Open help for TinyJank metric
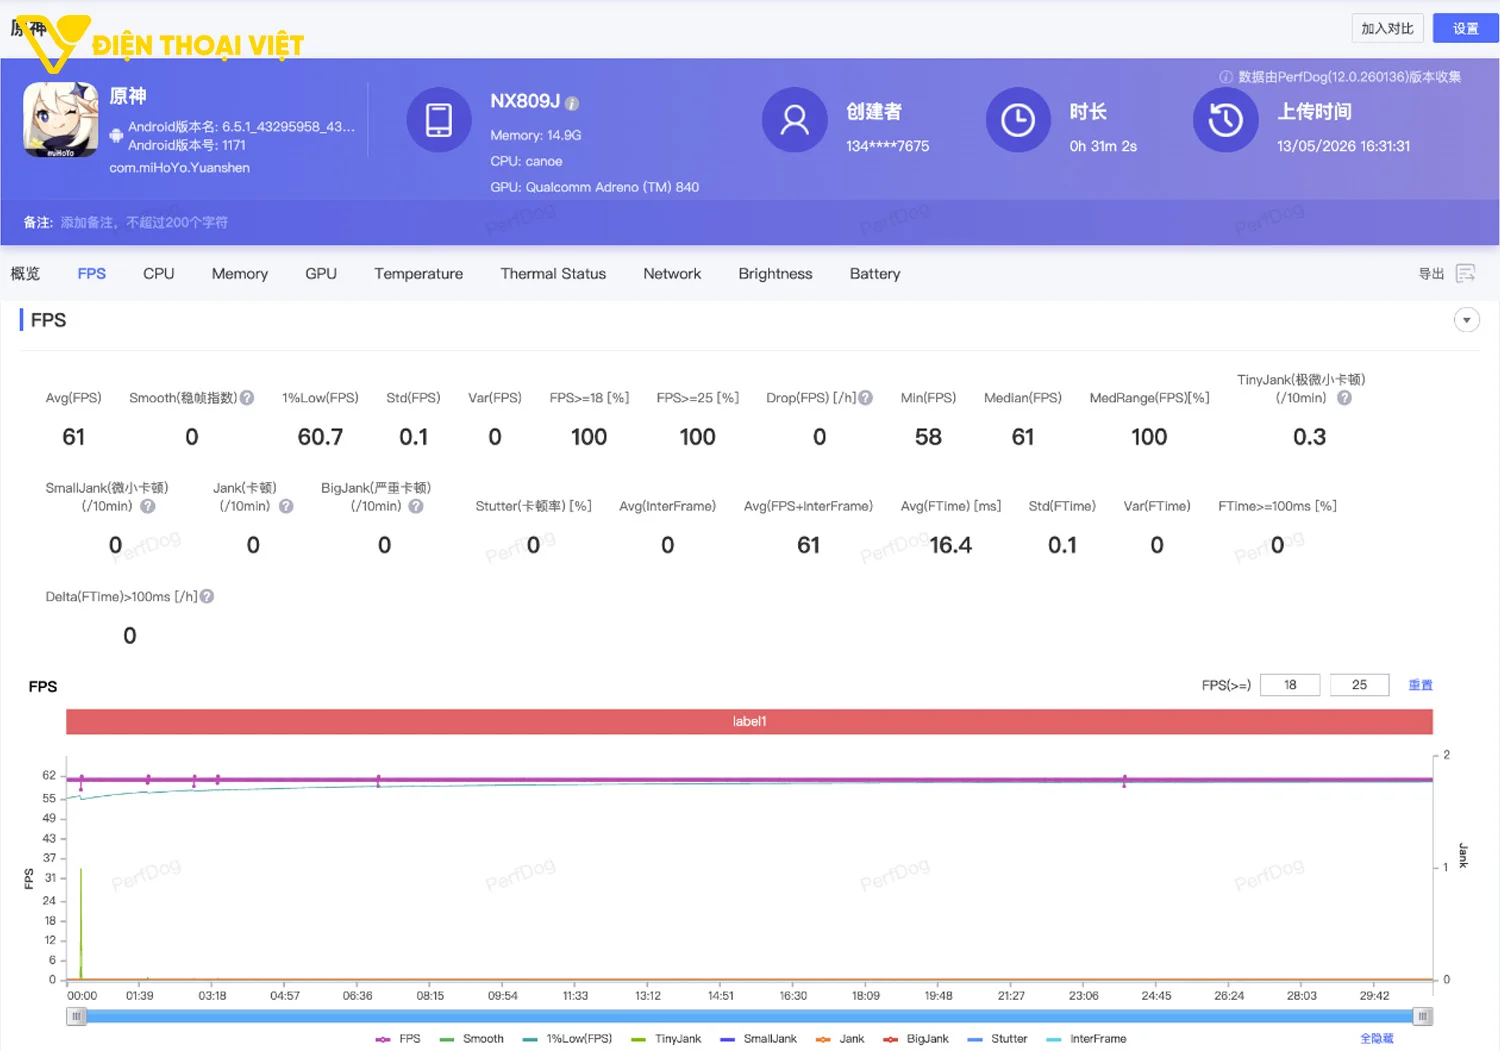 coord(1344,398)
